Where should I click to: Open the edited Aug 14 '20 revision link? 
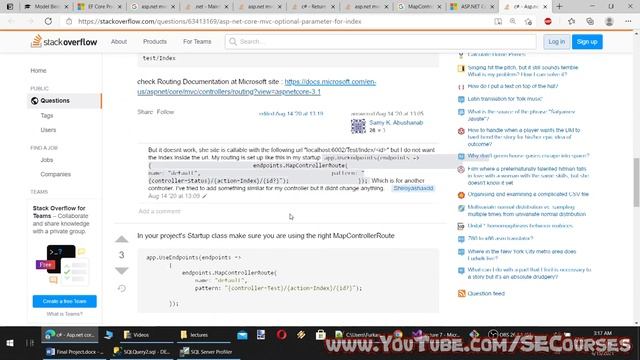coord(291,114)
